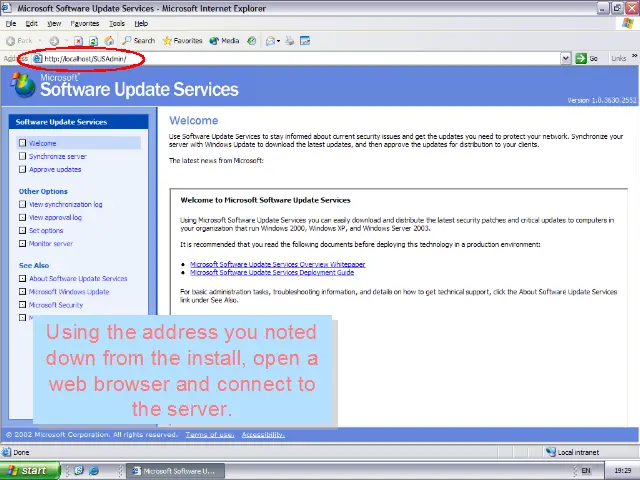640x480 pixels.
Task: Open the Accessibility footer link
Action: tap(263, 435)
